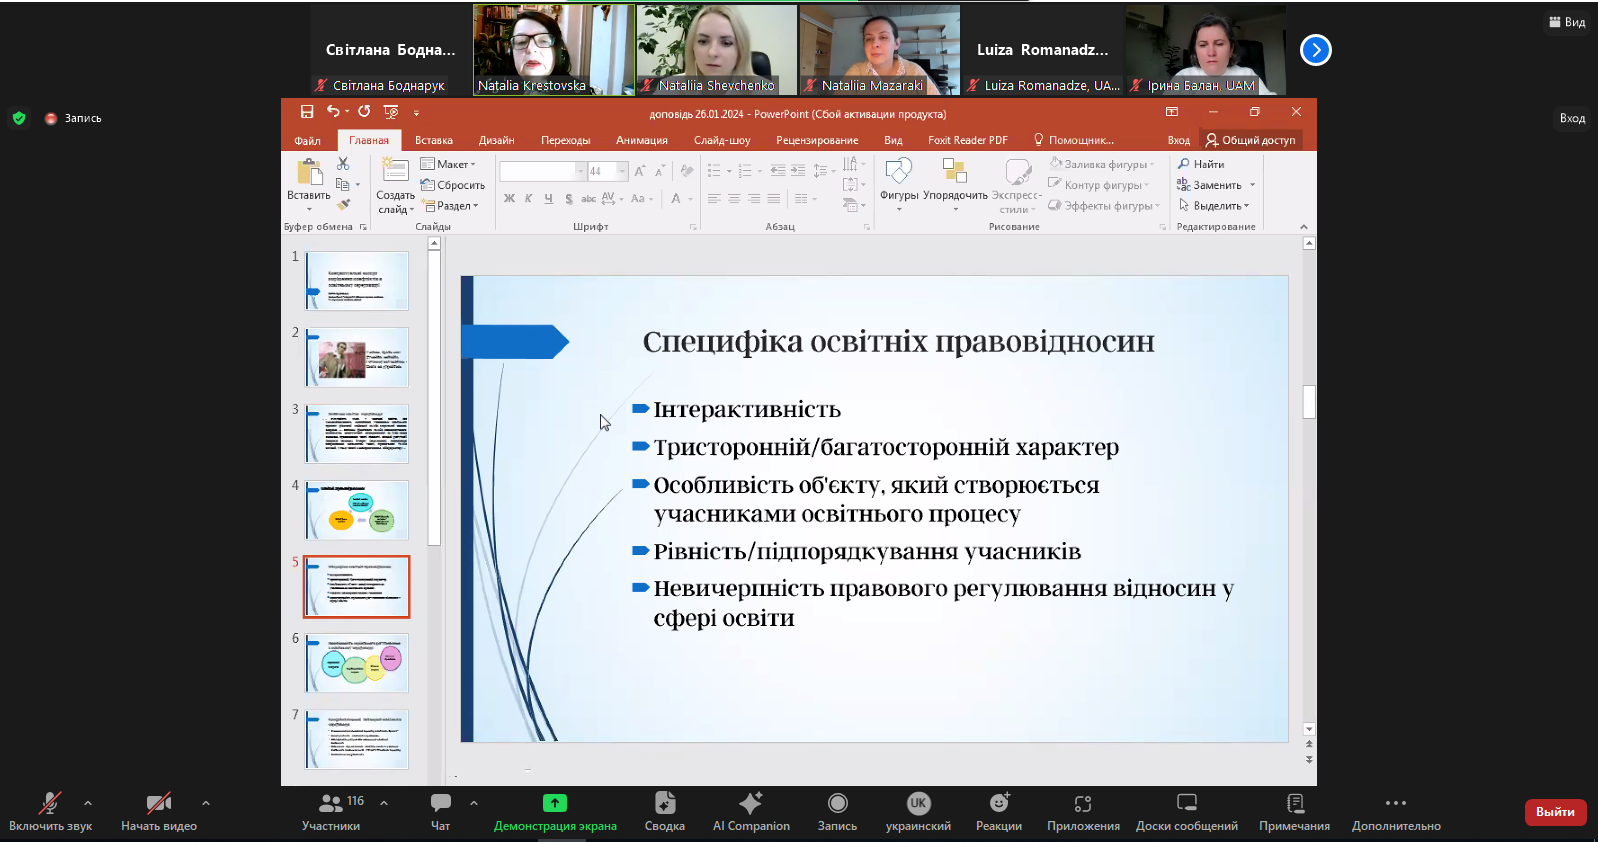This screenshot has height=842, width=1598.
Task: Click the Вход sign-in button beside Zoom window
Action: point(1572,118)
